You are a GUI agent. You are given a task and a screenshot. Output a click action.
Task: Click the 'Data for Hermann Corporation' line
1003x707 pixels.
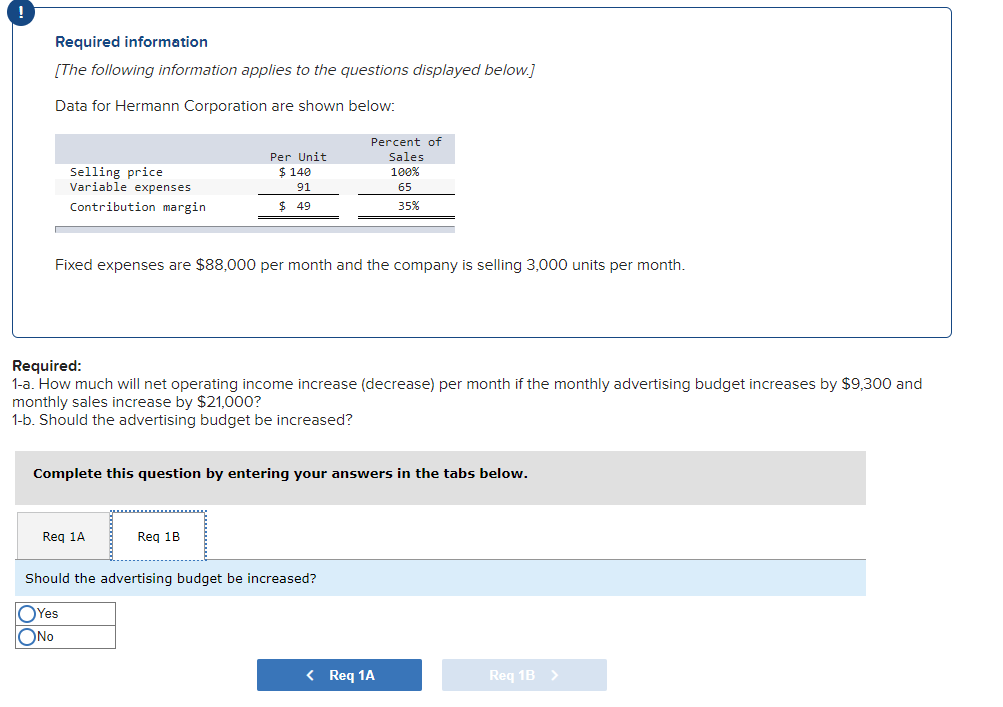[x=225, y=106]
